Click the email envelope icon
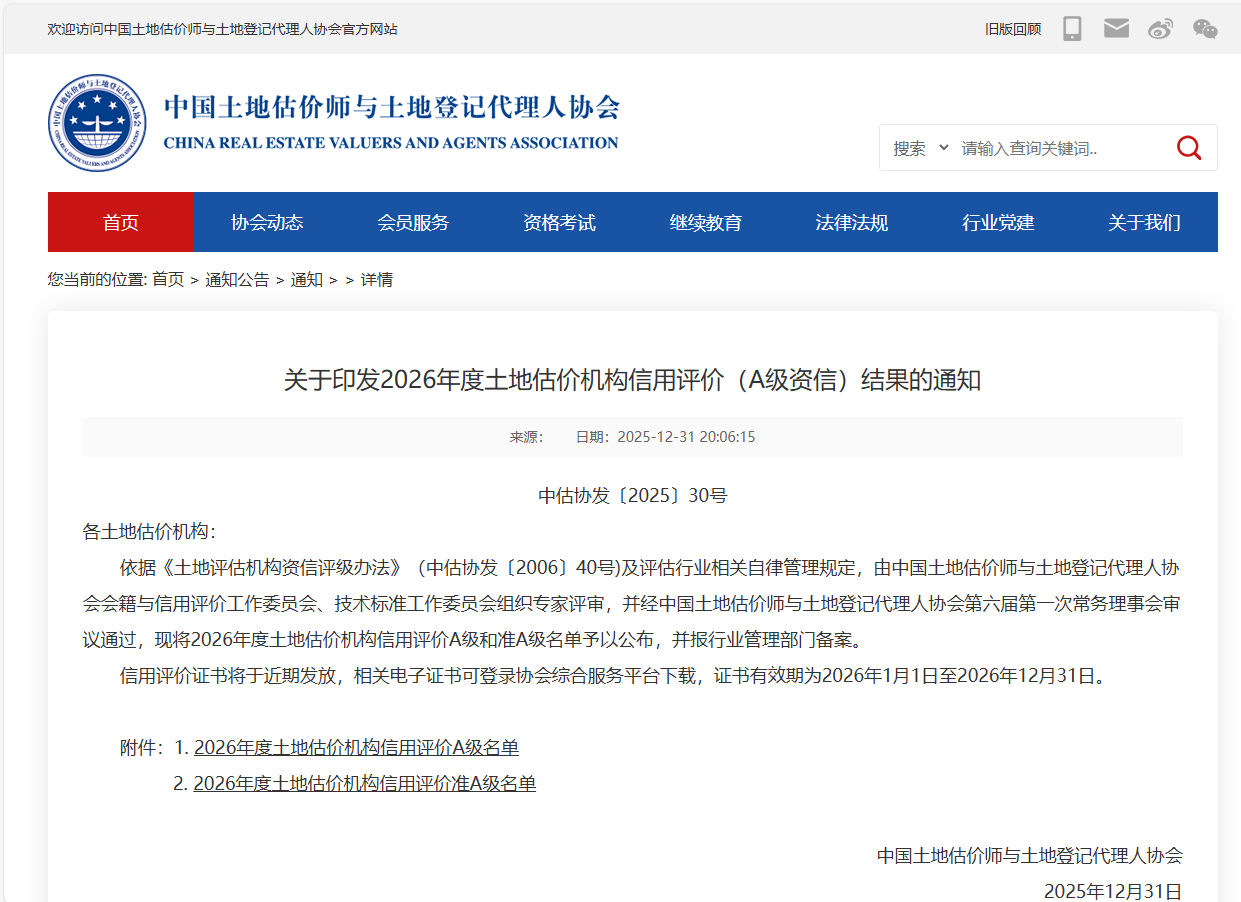 (x=1116, y=28)
